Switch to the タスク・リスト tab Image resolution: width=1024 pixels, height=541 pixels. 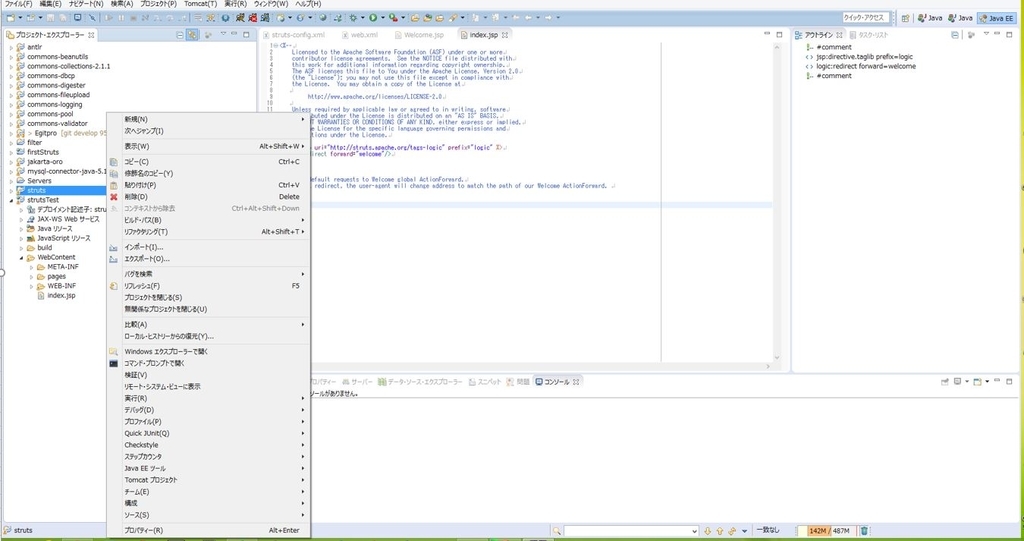pyautogui.click(x=868, y=35)
